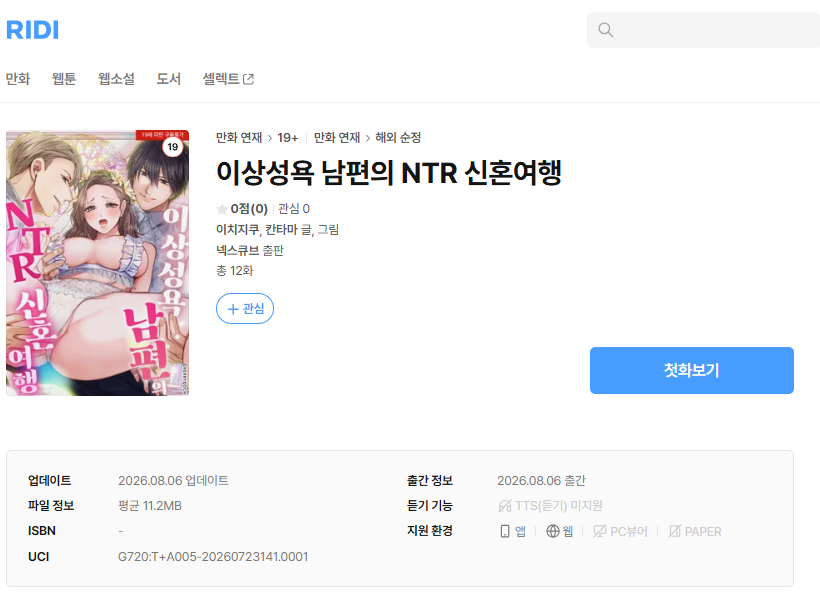Screen dimensions: 820x613
Task: Click the ISBN label
Action: (42, 531)
